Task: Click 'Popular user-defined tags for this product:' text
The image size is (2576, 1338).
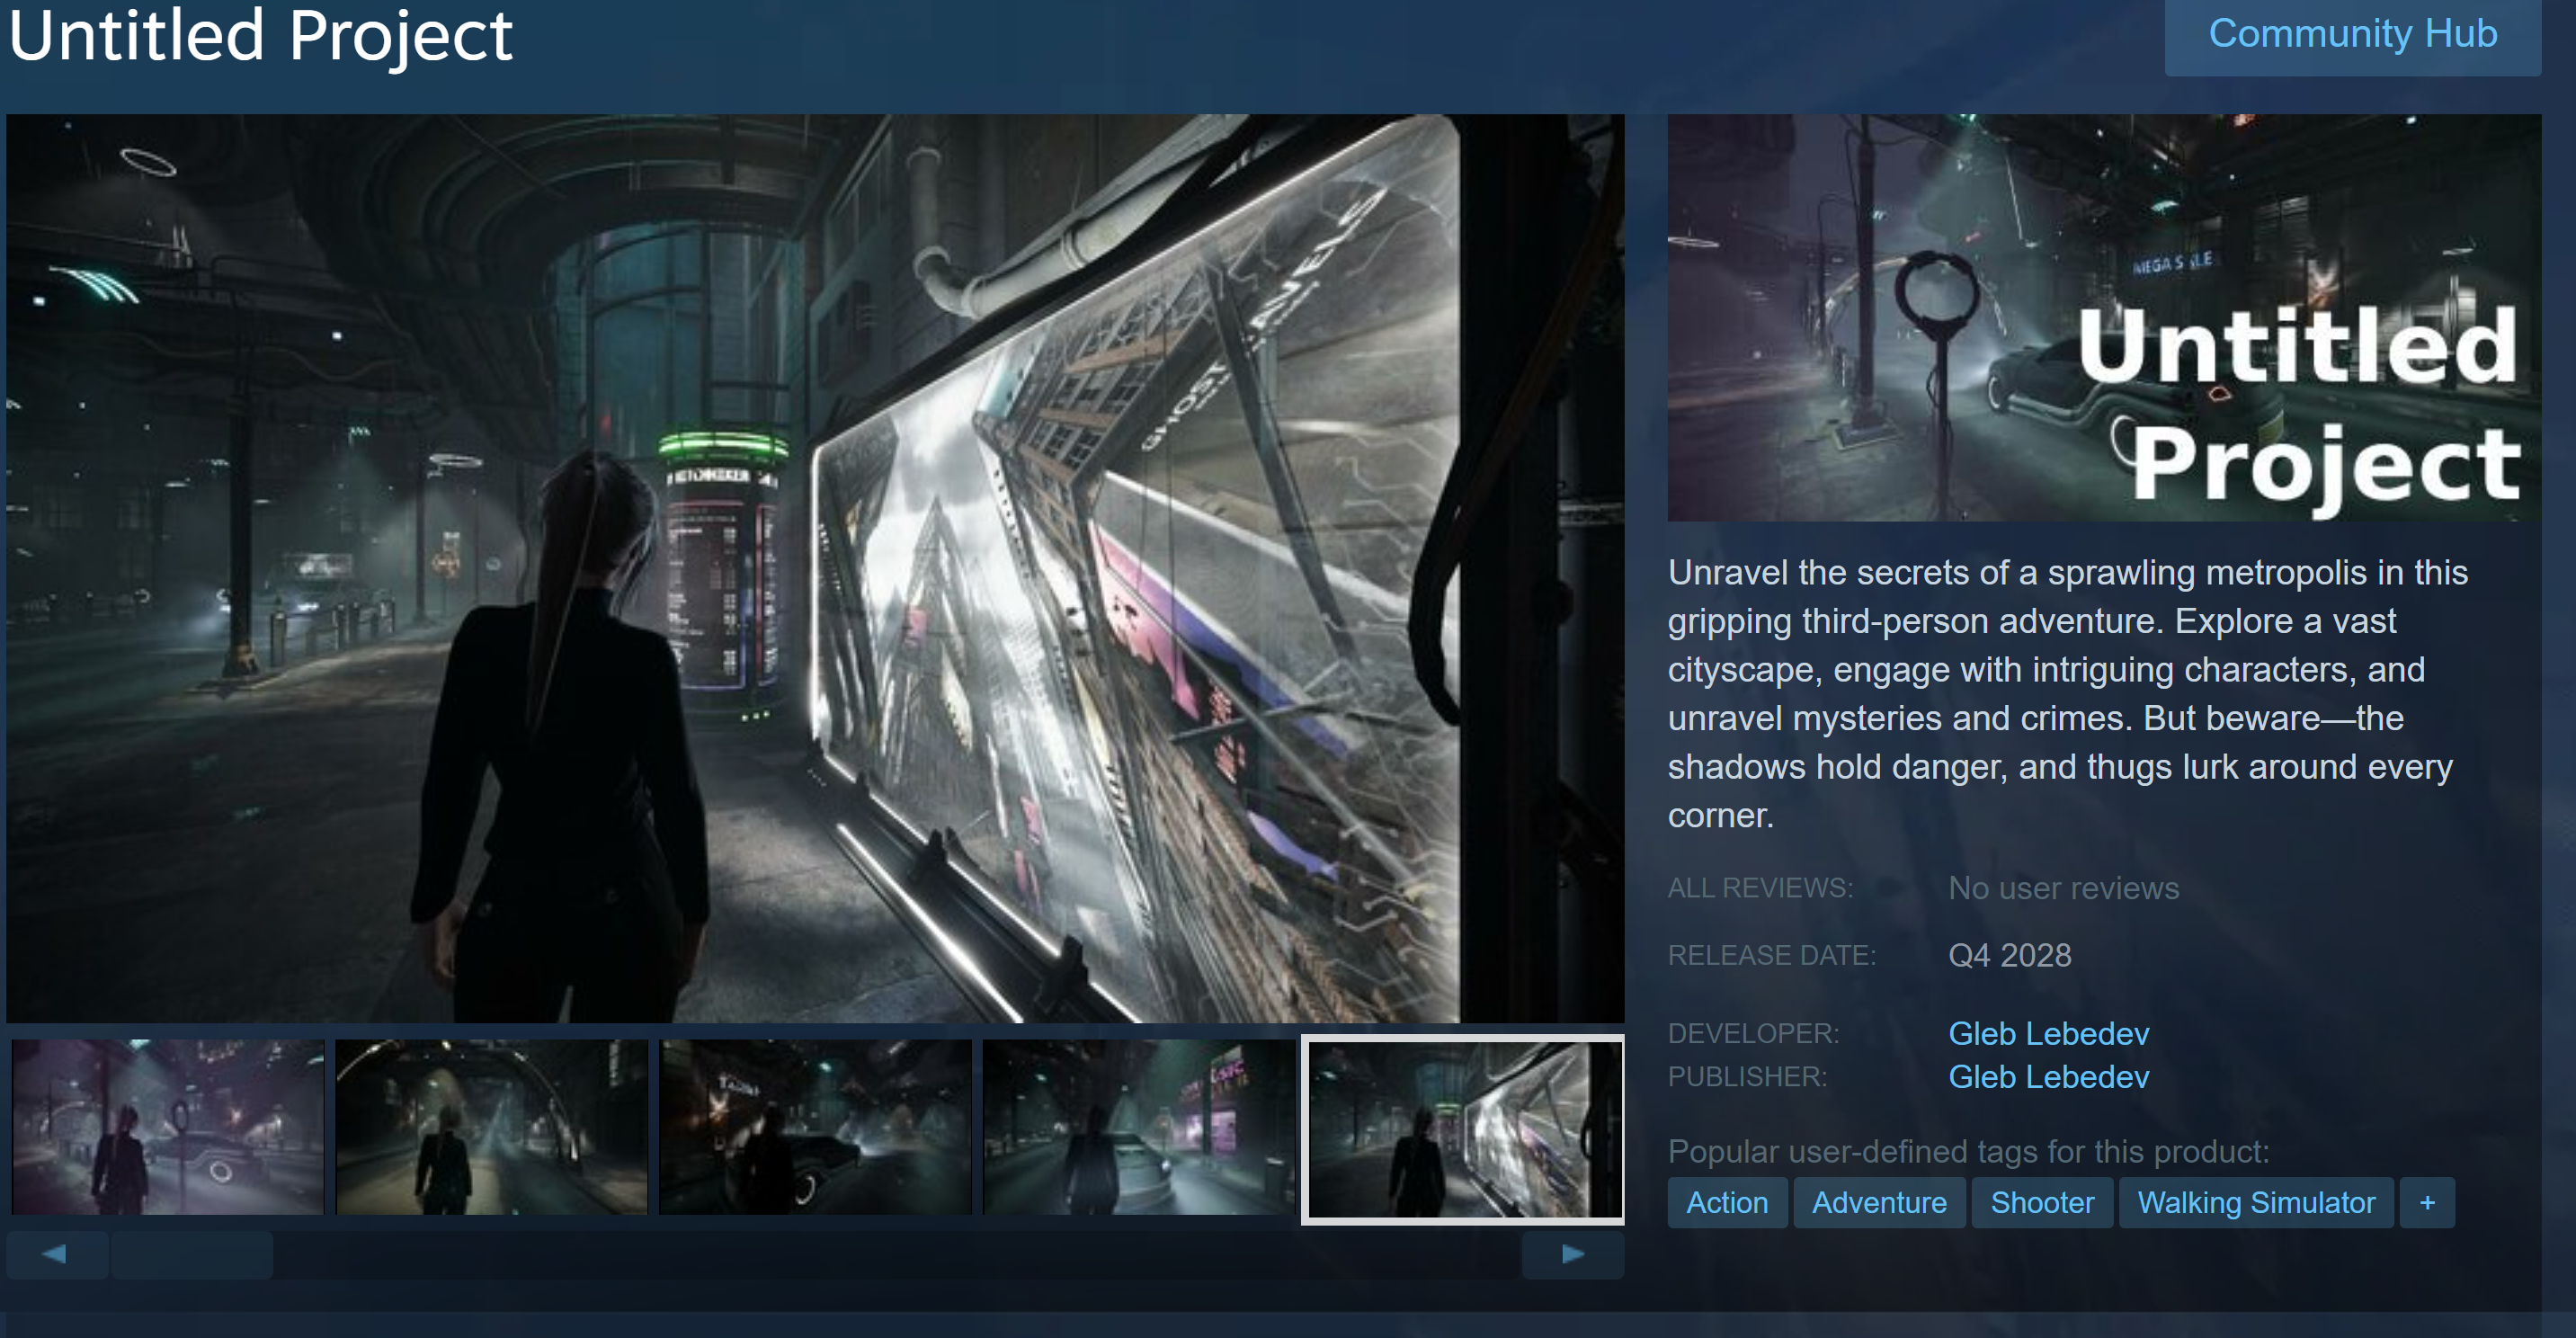Action: 1968,1151
